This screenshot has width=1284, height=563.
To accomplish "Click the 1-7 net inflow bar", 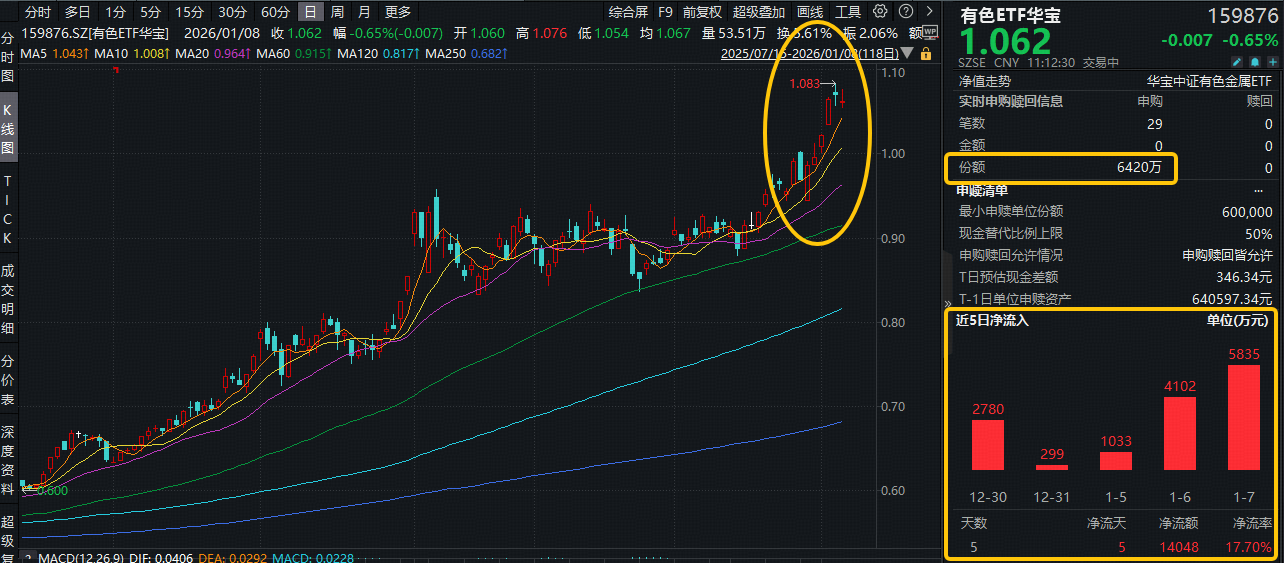I will click(1244, 417).
